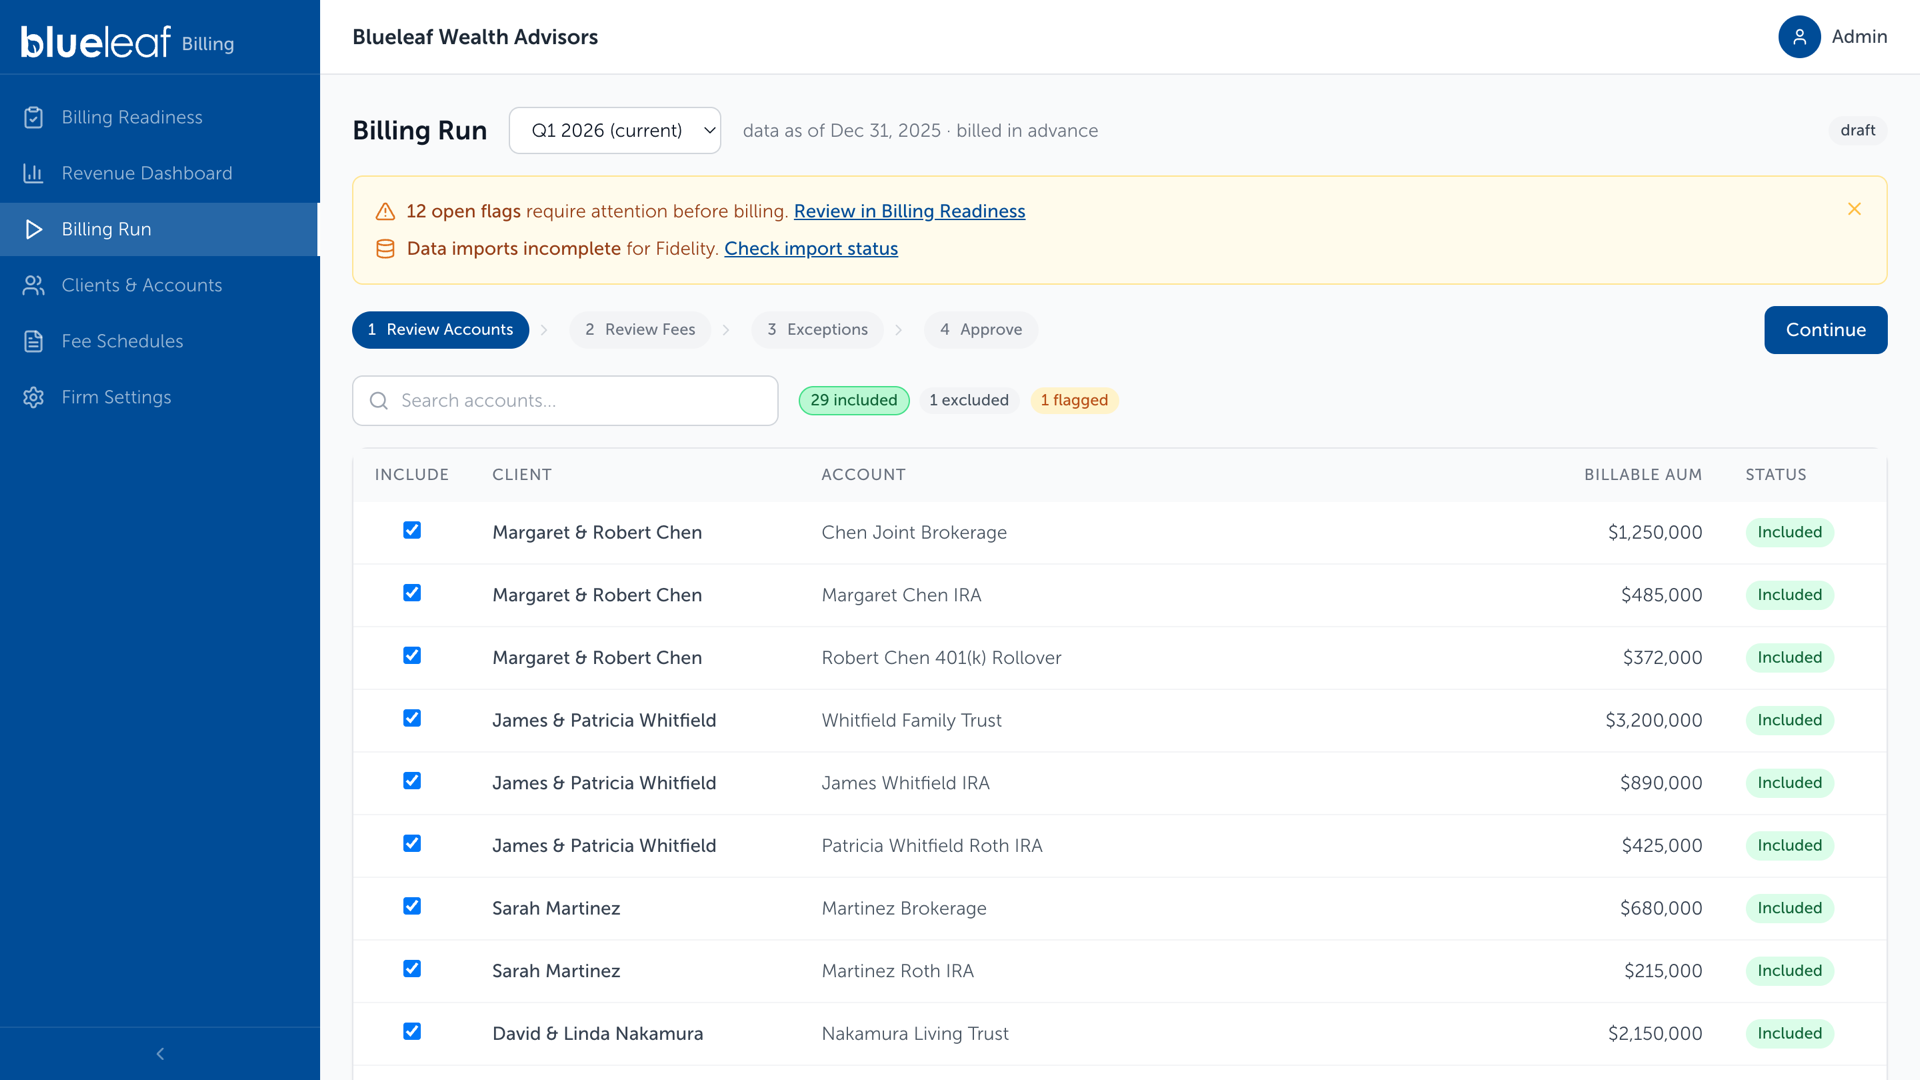Click the Revenue Dashboard chart icon
The height and width of the screenshot is (1080, 1920).
33,173
